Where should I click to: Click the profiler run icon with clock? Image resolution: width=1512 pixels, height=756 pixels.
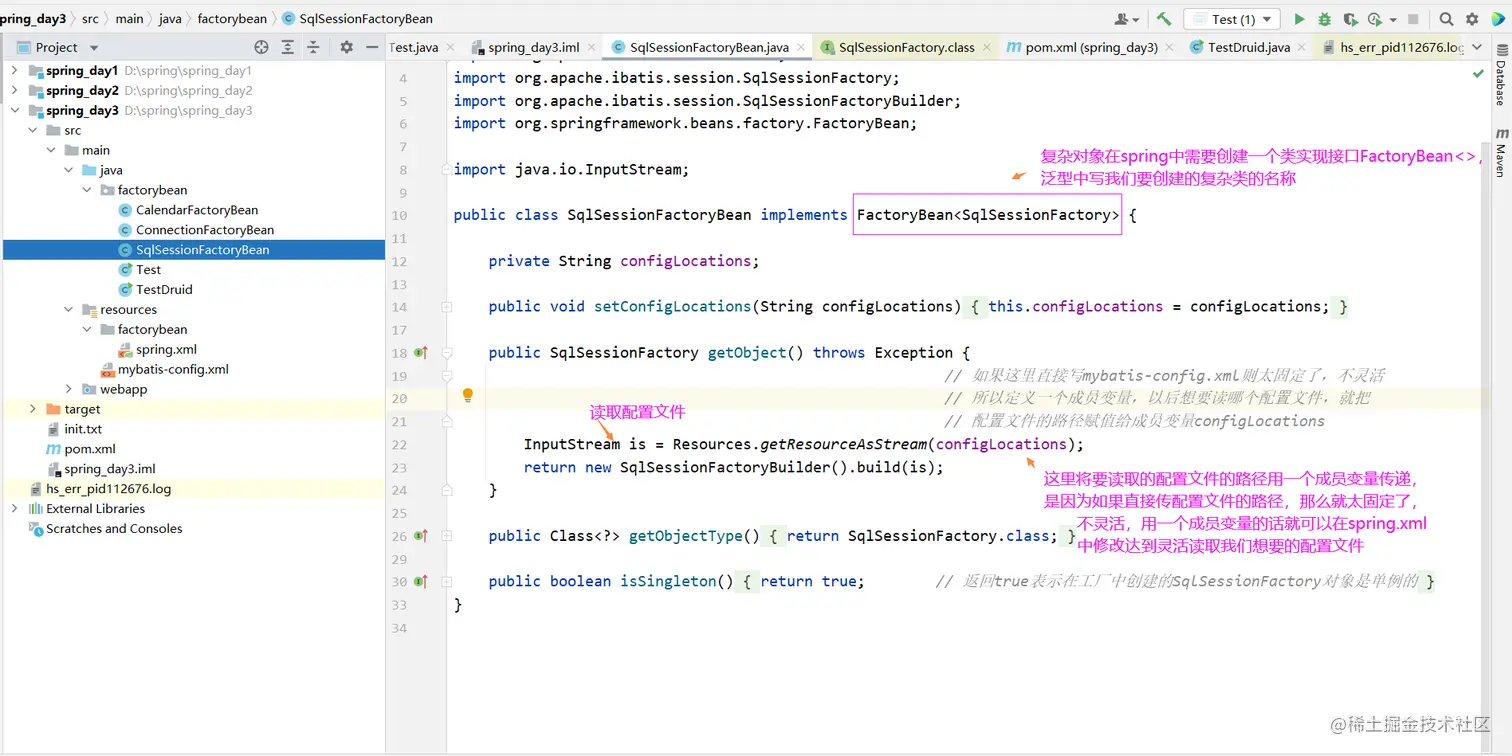(1374, 19)
